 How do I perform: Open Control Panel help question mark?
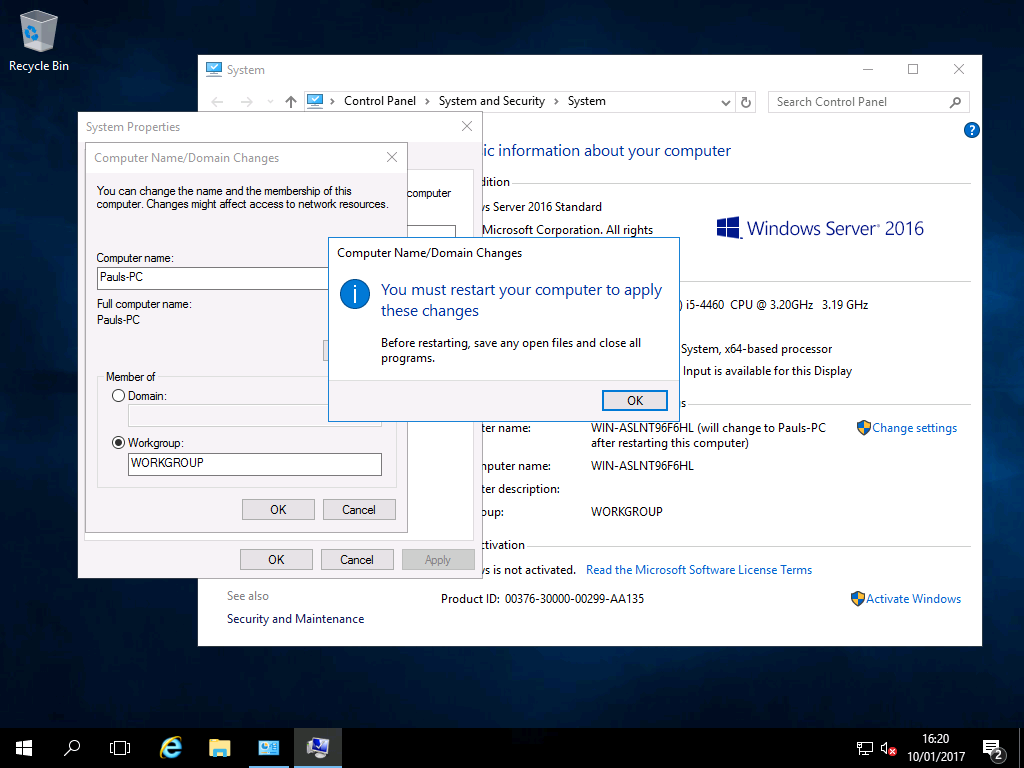point(972,130)
